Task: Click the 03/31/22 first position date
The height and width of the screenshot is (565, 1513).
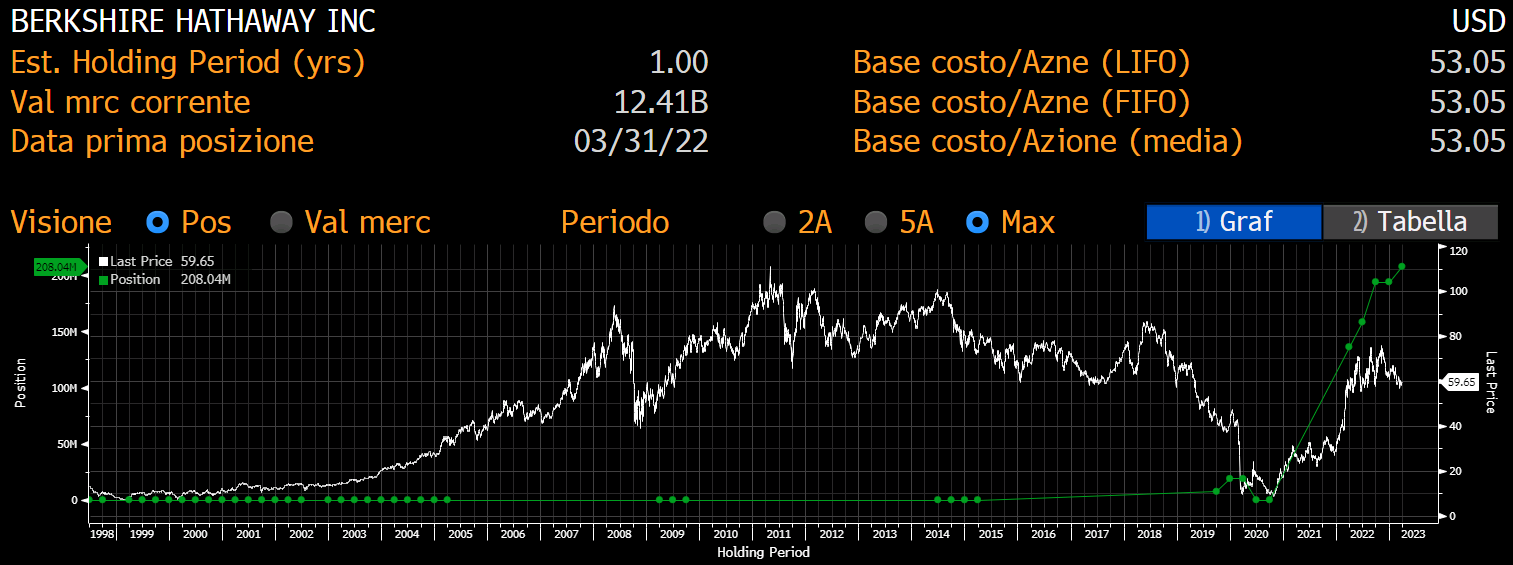Action: pyautogui.click(x=641, y=141)
